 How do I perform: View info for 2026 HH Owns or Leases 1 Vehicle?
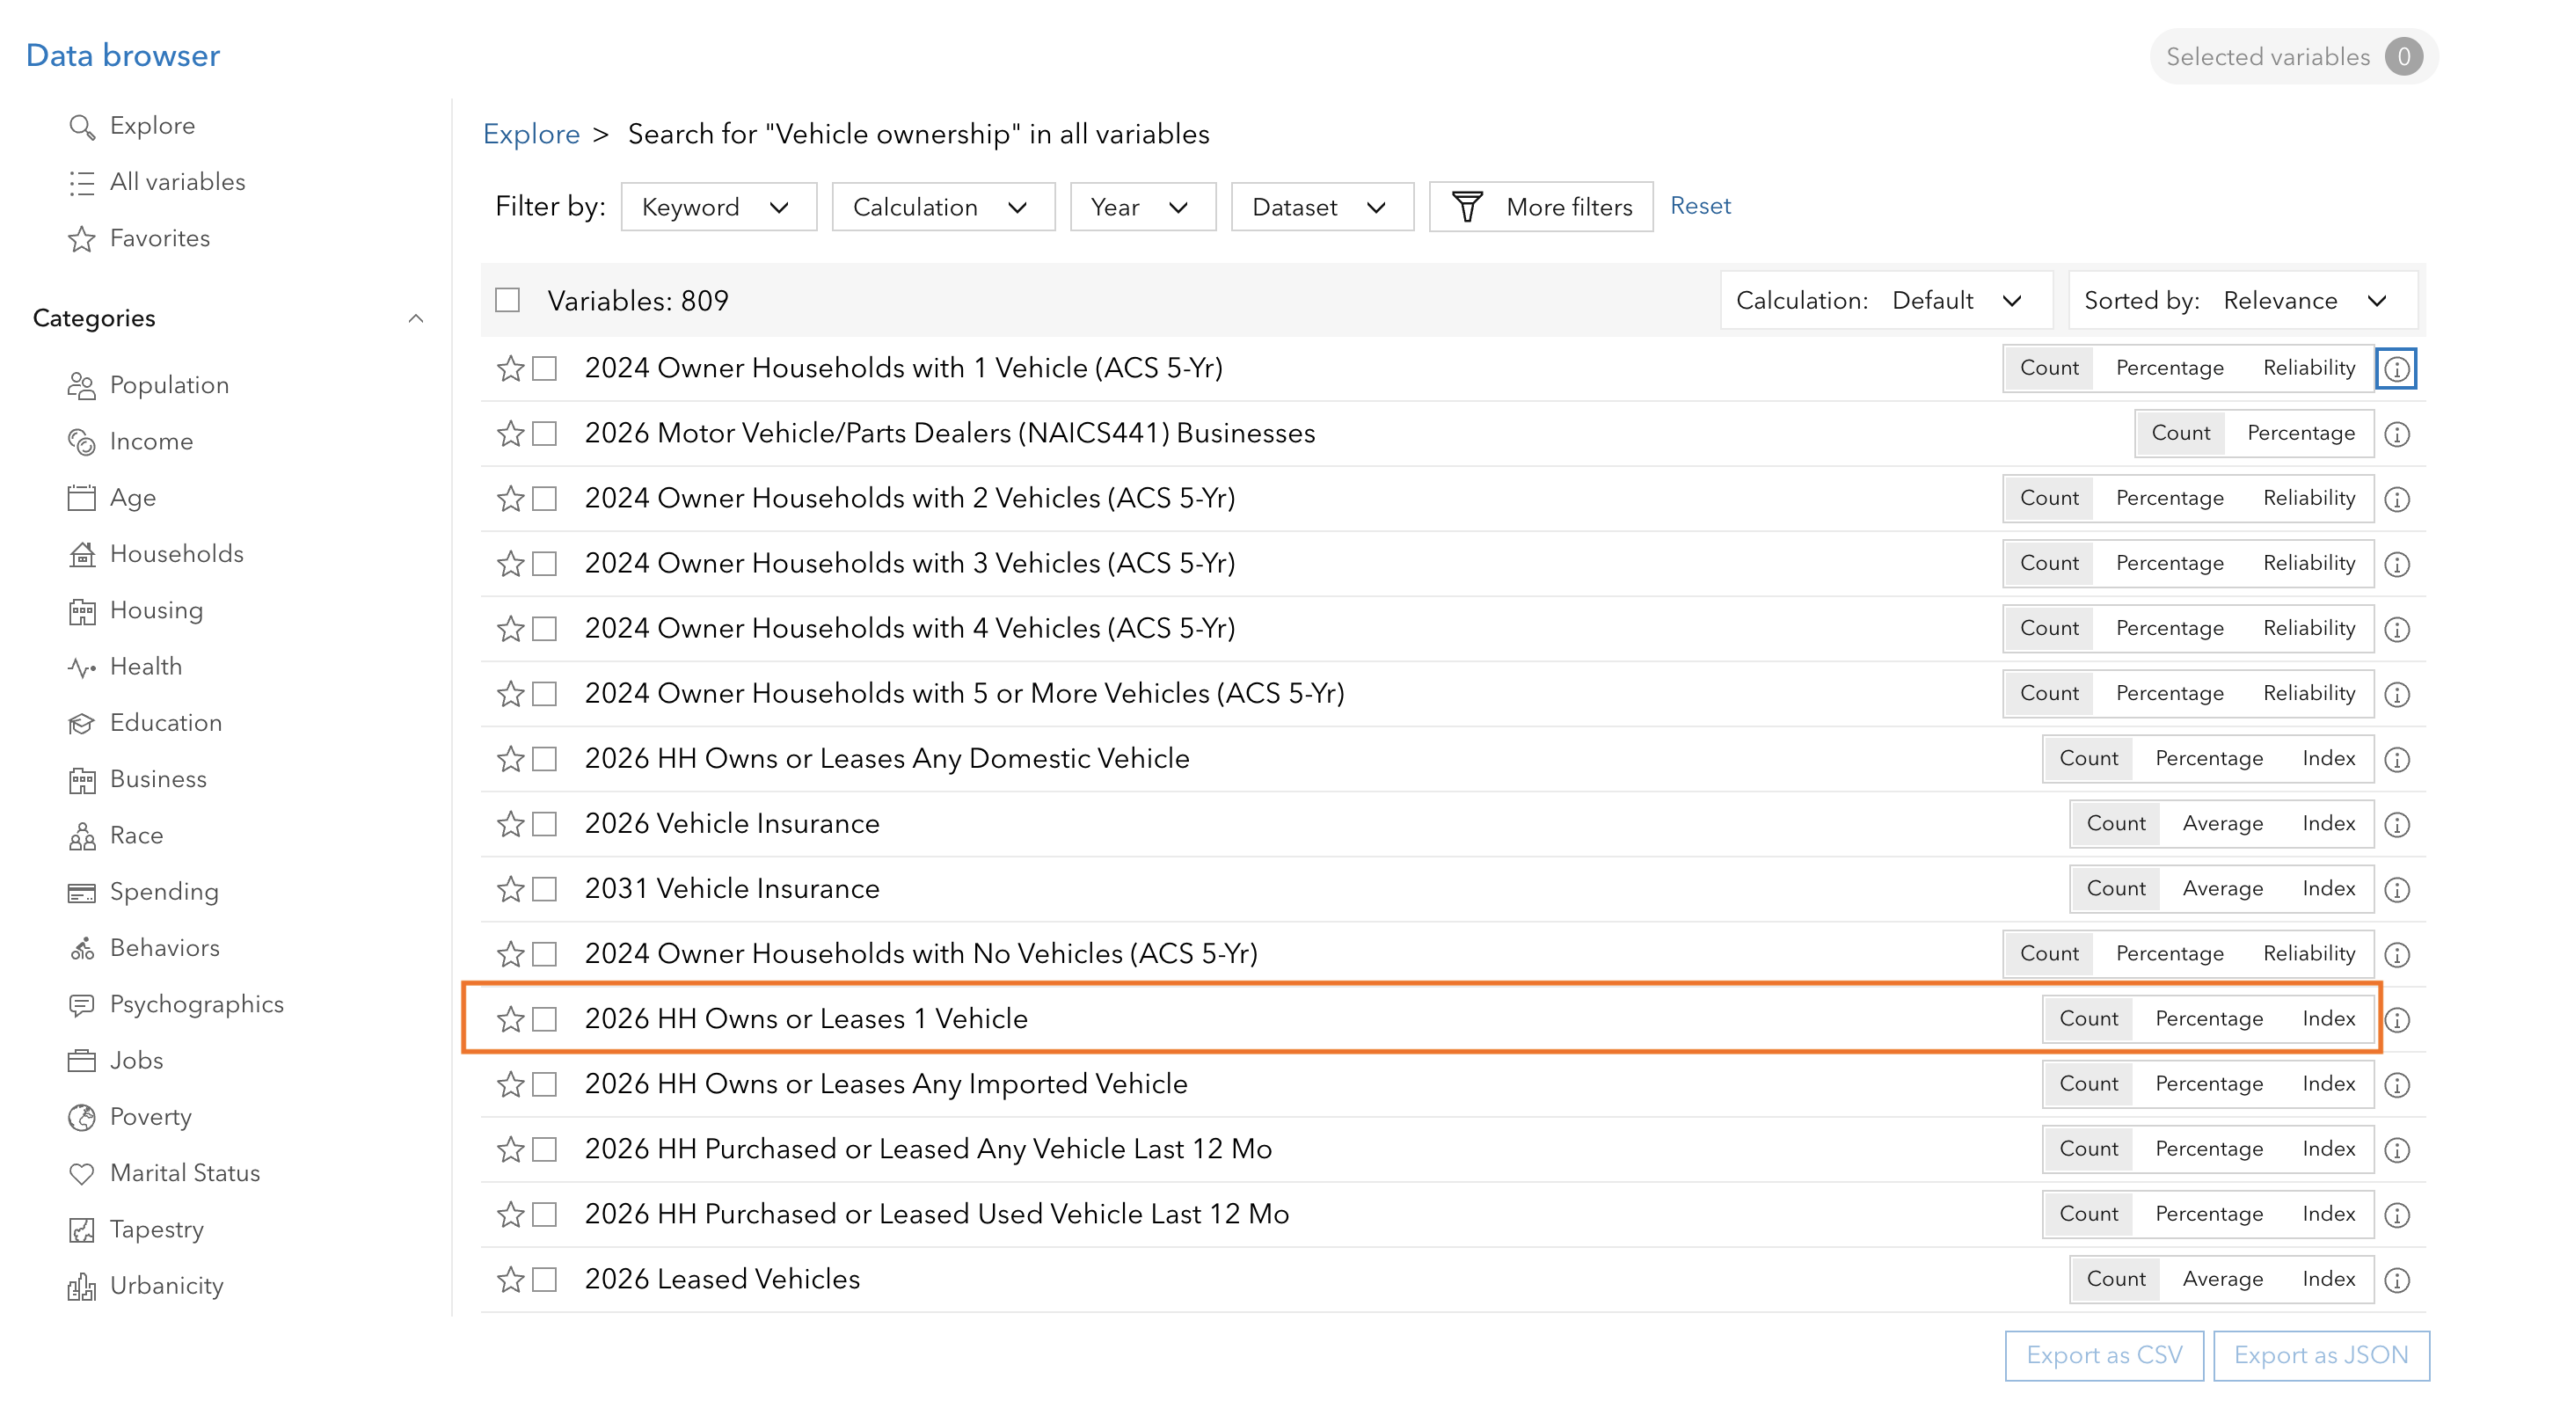point(2396,1018)
